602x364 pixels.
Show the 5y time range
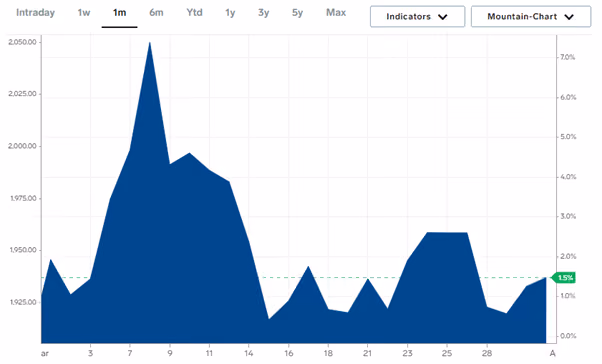pyautogui.click(x=298, y=13)
